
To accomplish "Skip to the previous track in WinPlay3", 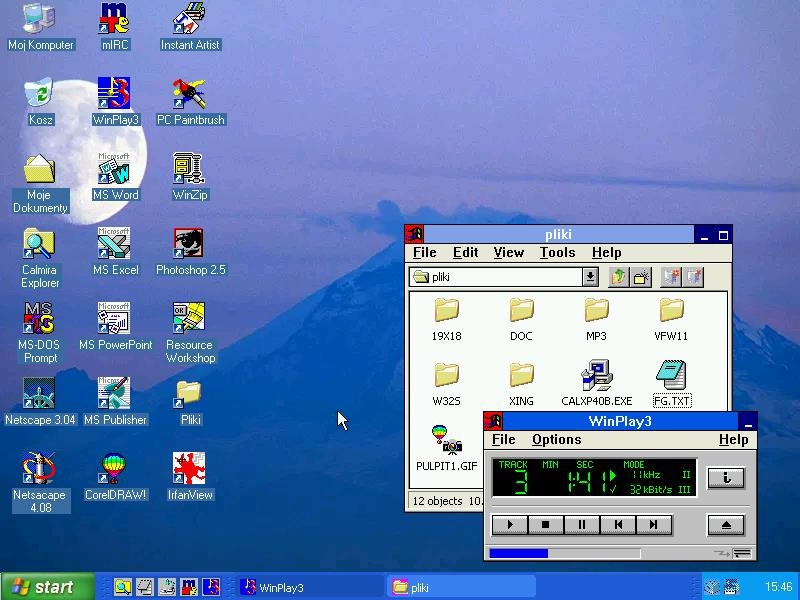I will click(618, 524).
